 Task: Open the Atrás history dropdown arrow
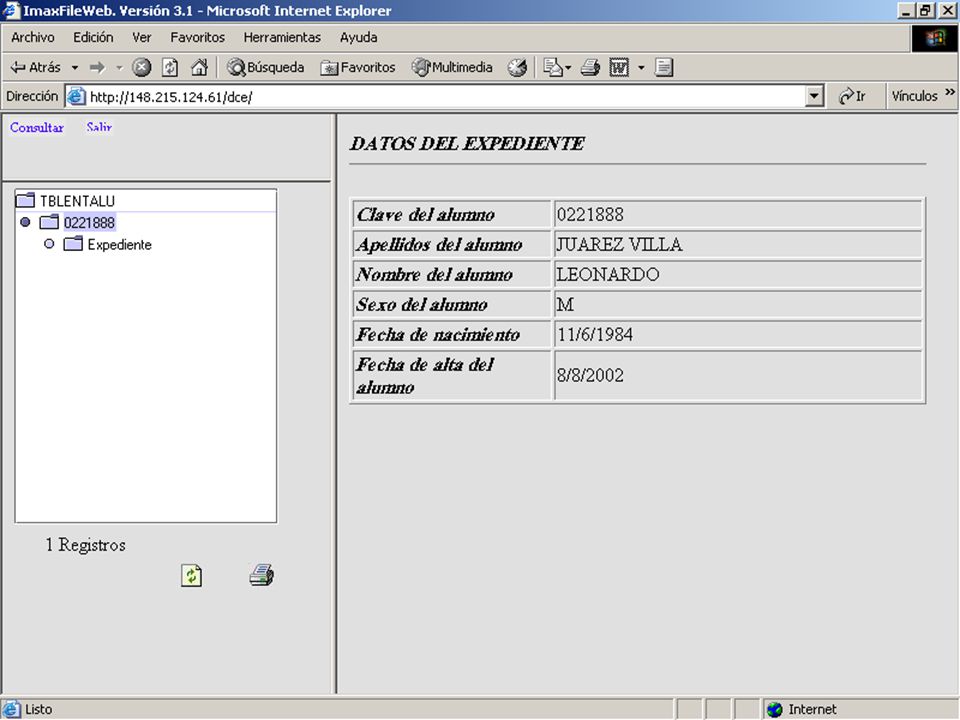click(x=75, y=67)
